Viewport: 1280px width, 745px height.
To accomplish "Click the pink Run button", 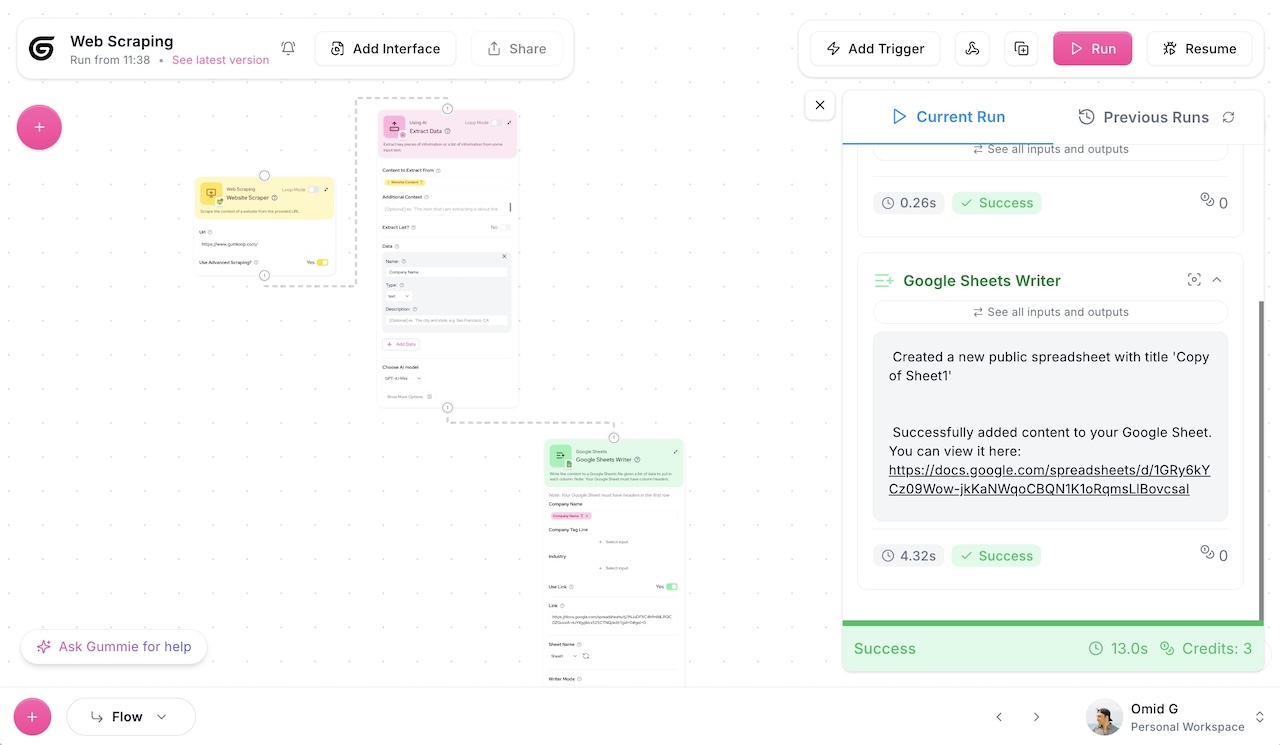I will pos(1092,48).
